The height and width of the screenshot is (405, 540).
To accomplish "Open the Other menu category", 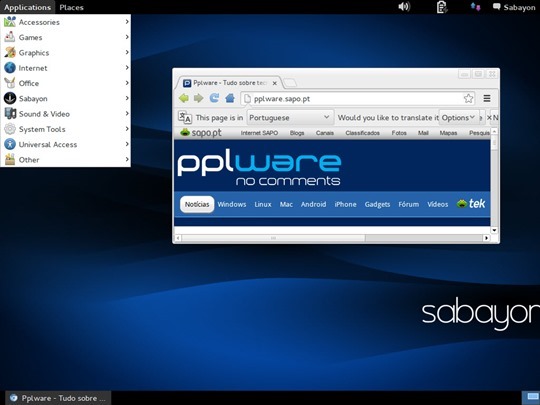I will pos(65,159).
